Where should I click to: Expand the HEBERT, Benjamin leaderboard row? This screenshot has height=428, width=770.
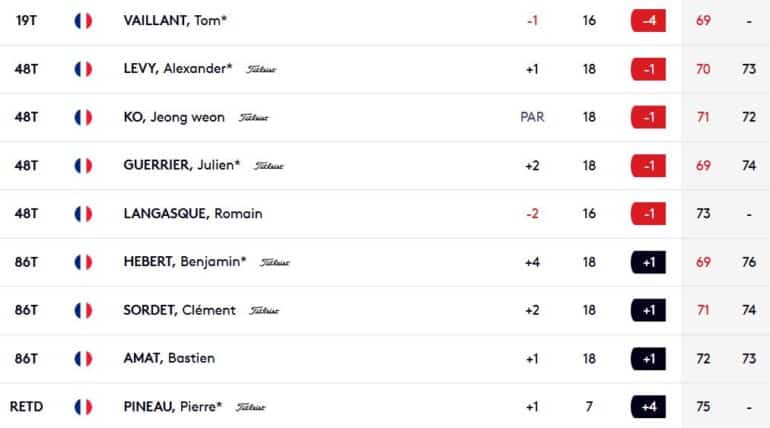point(385,262)
